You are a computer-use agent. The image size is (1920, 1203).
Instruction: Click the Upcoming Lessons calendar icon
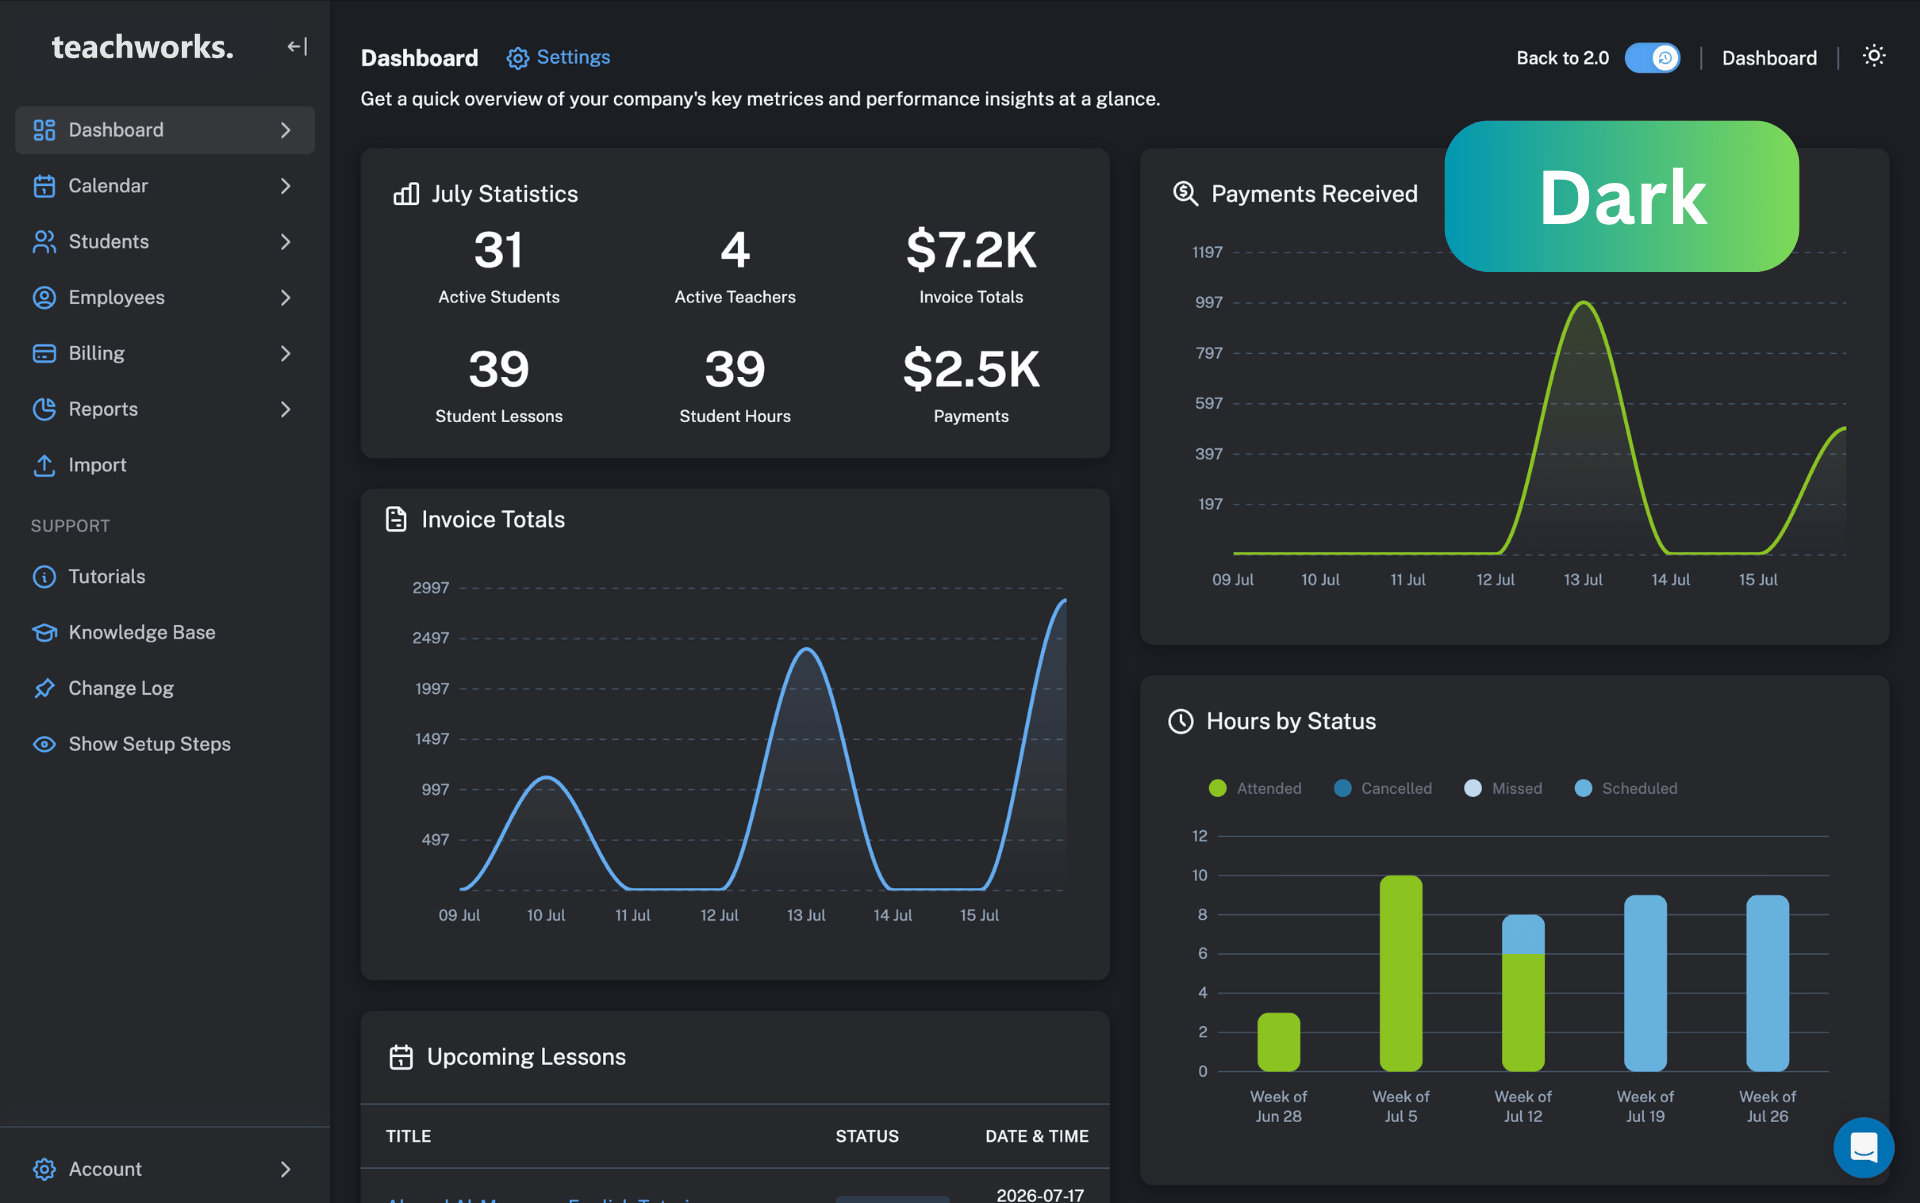[x=401, y=1057]
